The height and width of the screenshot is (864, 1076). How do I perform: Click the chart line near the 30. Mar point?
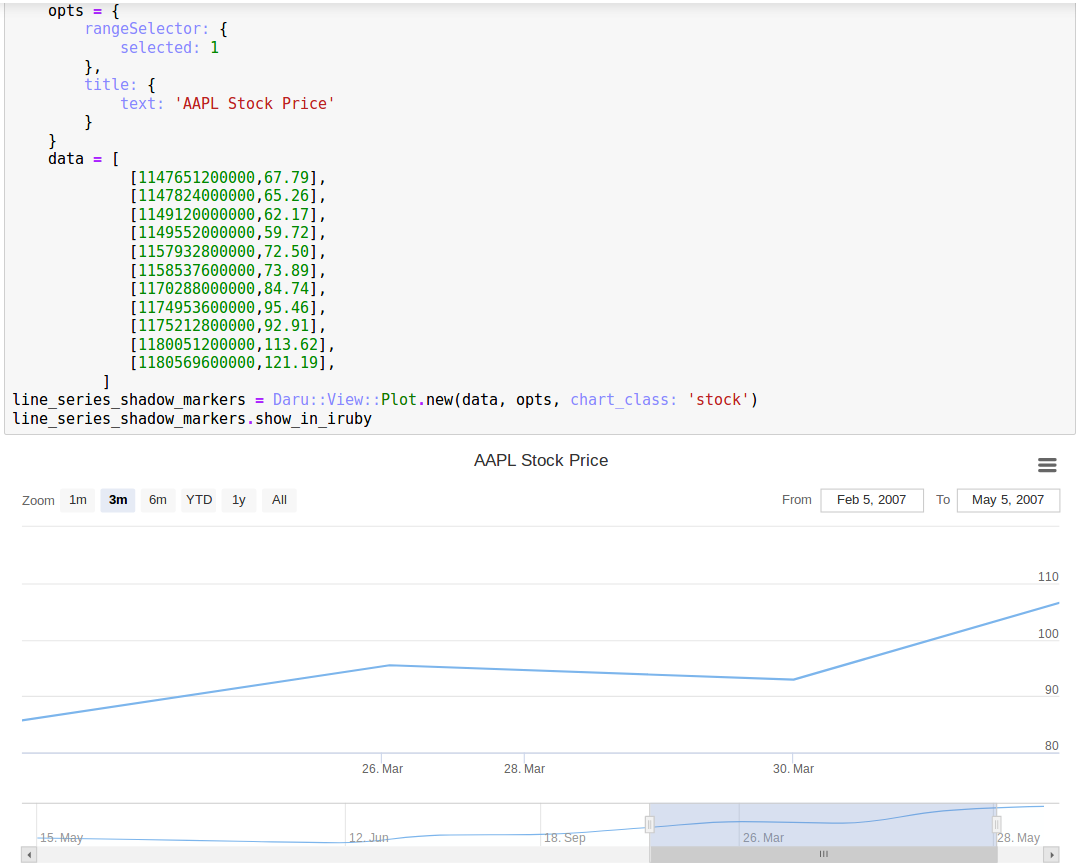(x=793, y=679)
